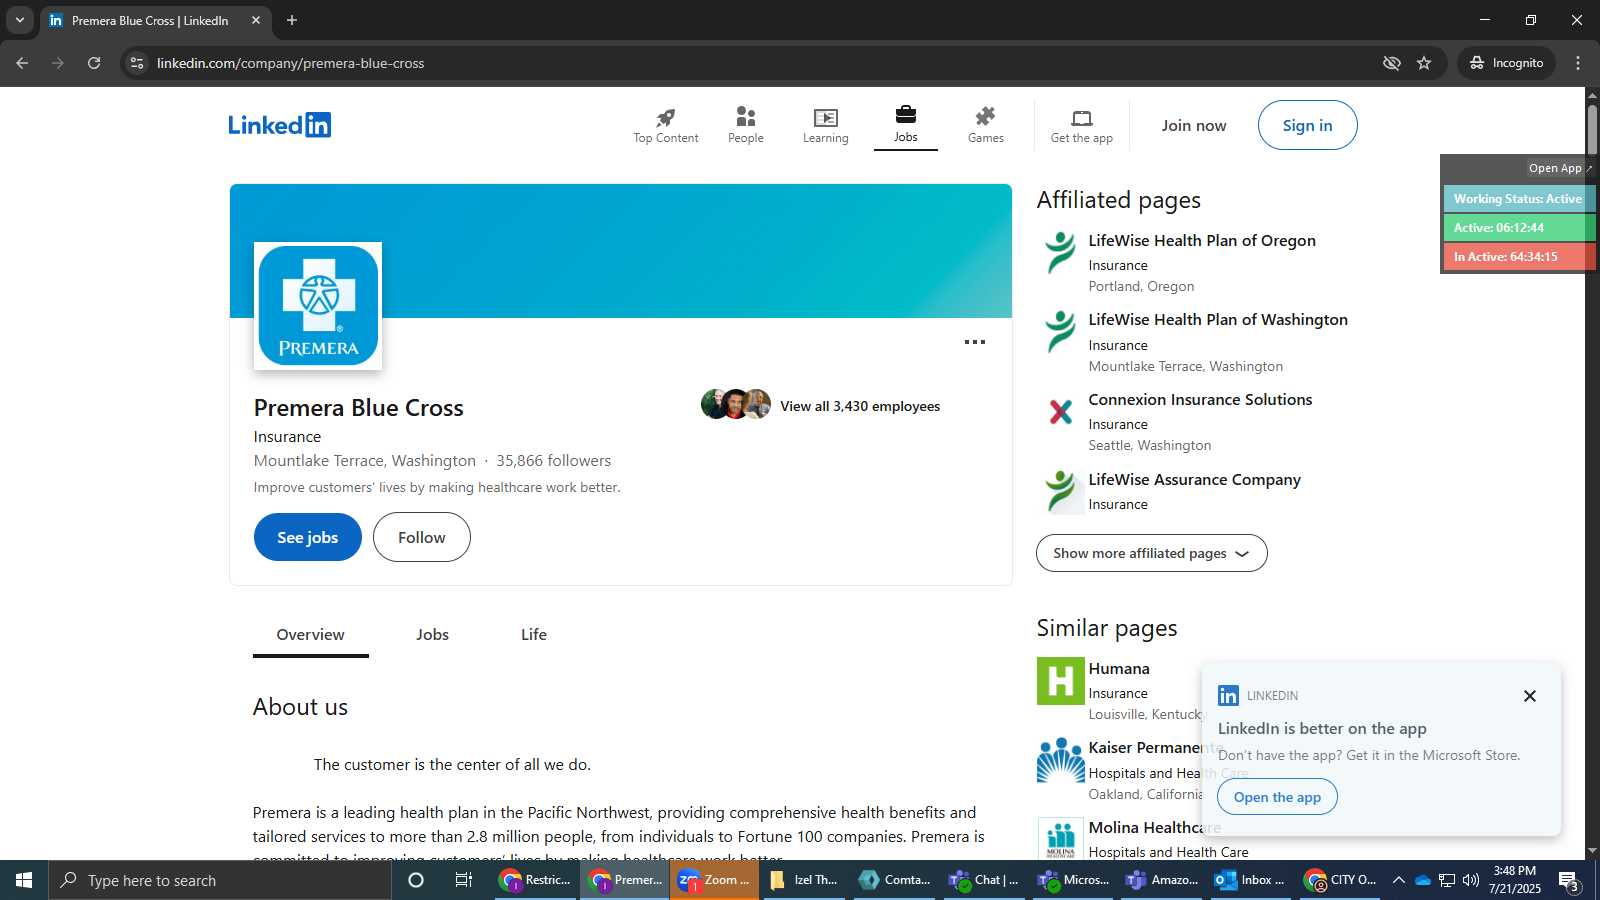This screenshot has height=900, width=1600.
Task: Click the Connexion red X logo
Action: pos(1060,411)
